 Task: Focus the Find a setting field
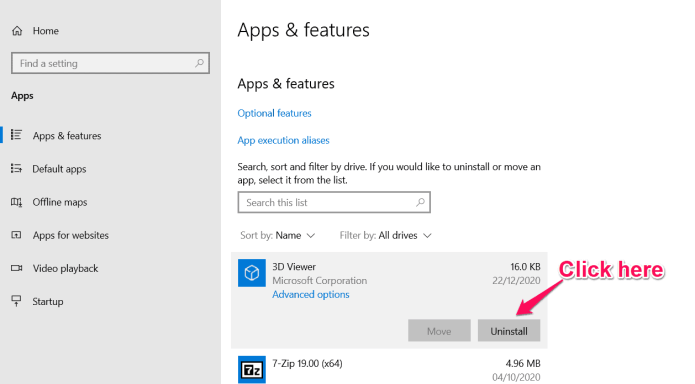pyautogui.click(x=110, y=63)
